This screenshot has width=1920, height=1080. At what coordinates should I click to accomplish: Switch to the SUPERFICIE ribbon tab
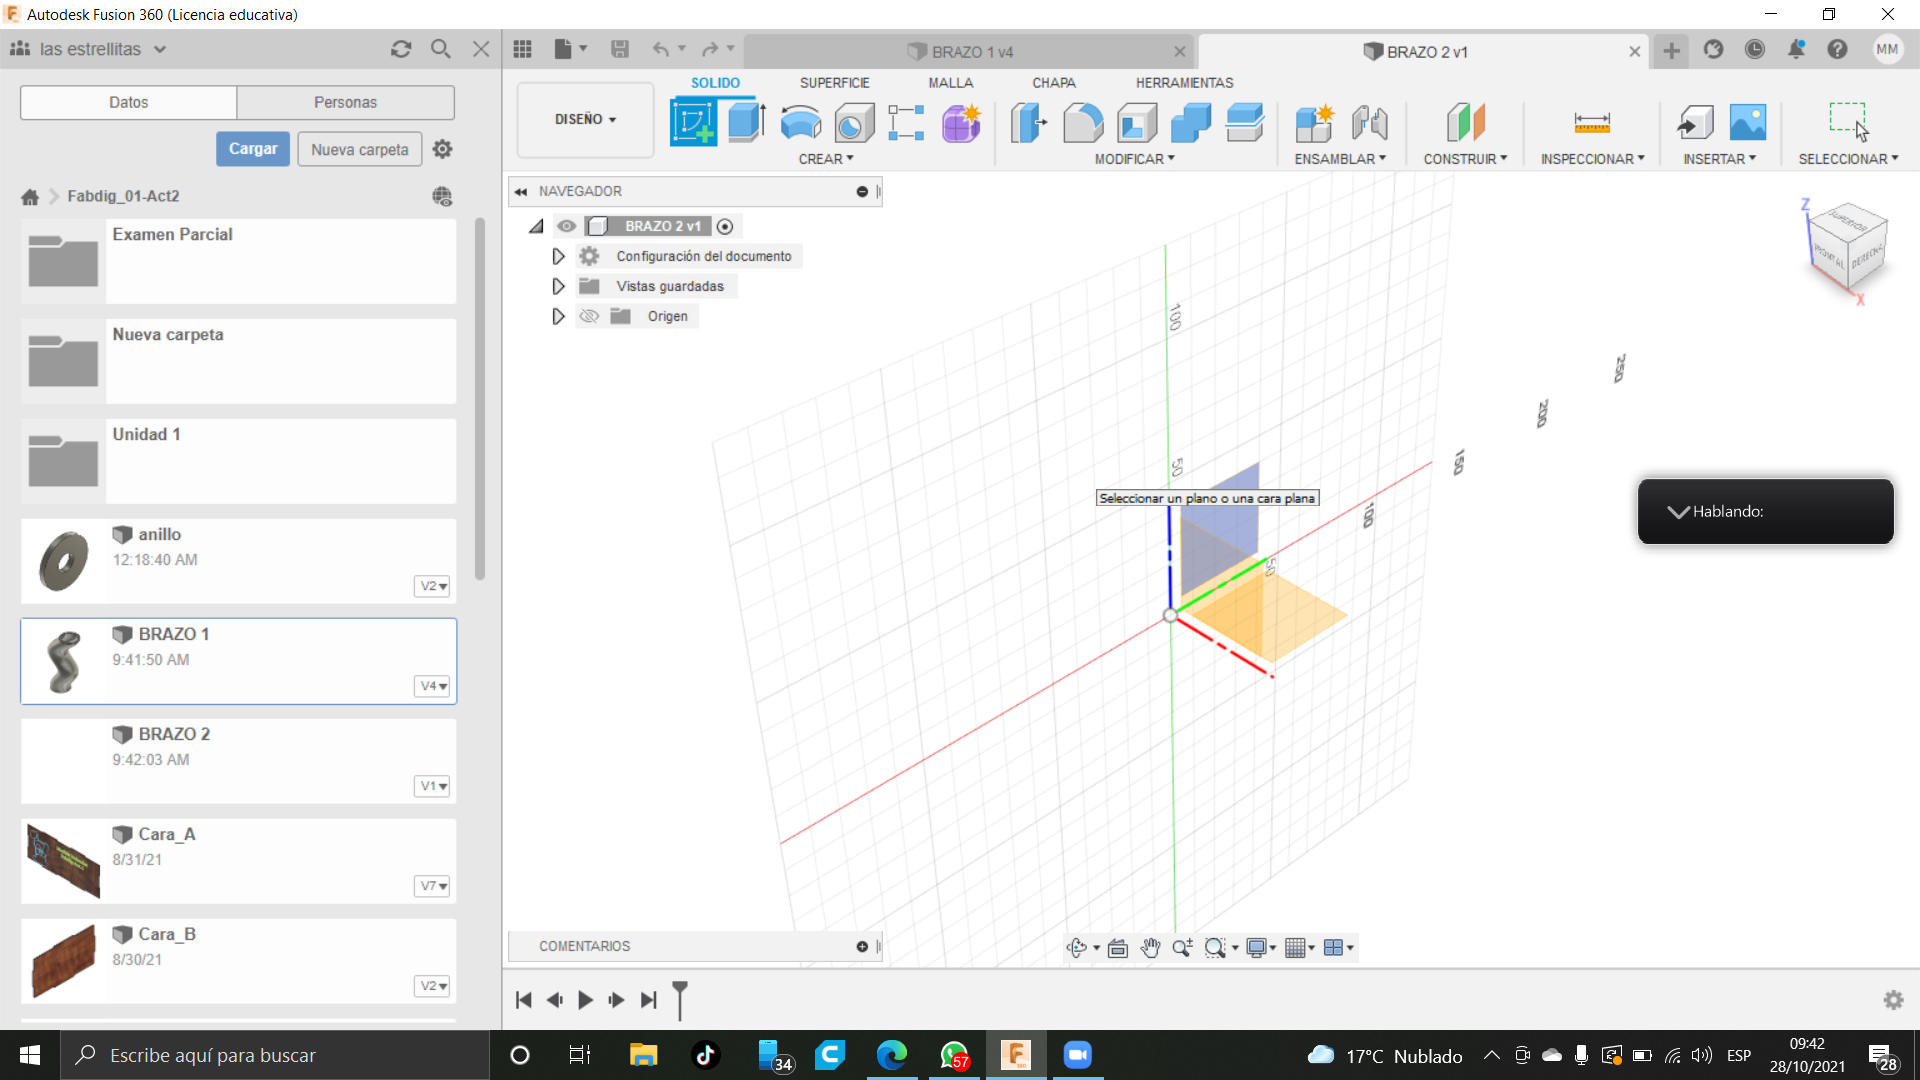click(x=834, y=83)
